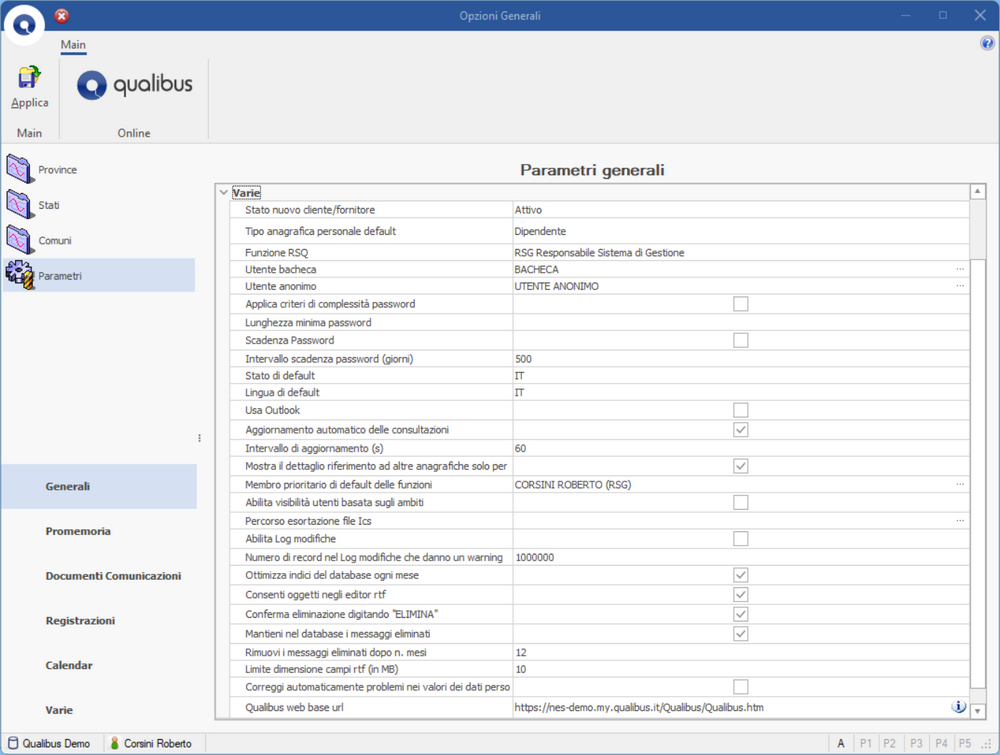Screen dimensions: 1000x755
Task: Click the Registrazioni navigation button
Action: [x=80, y=620]
